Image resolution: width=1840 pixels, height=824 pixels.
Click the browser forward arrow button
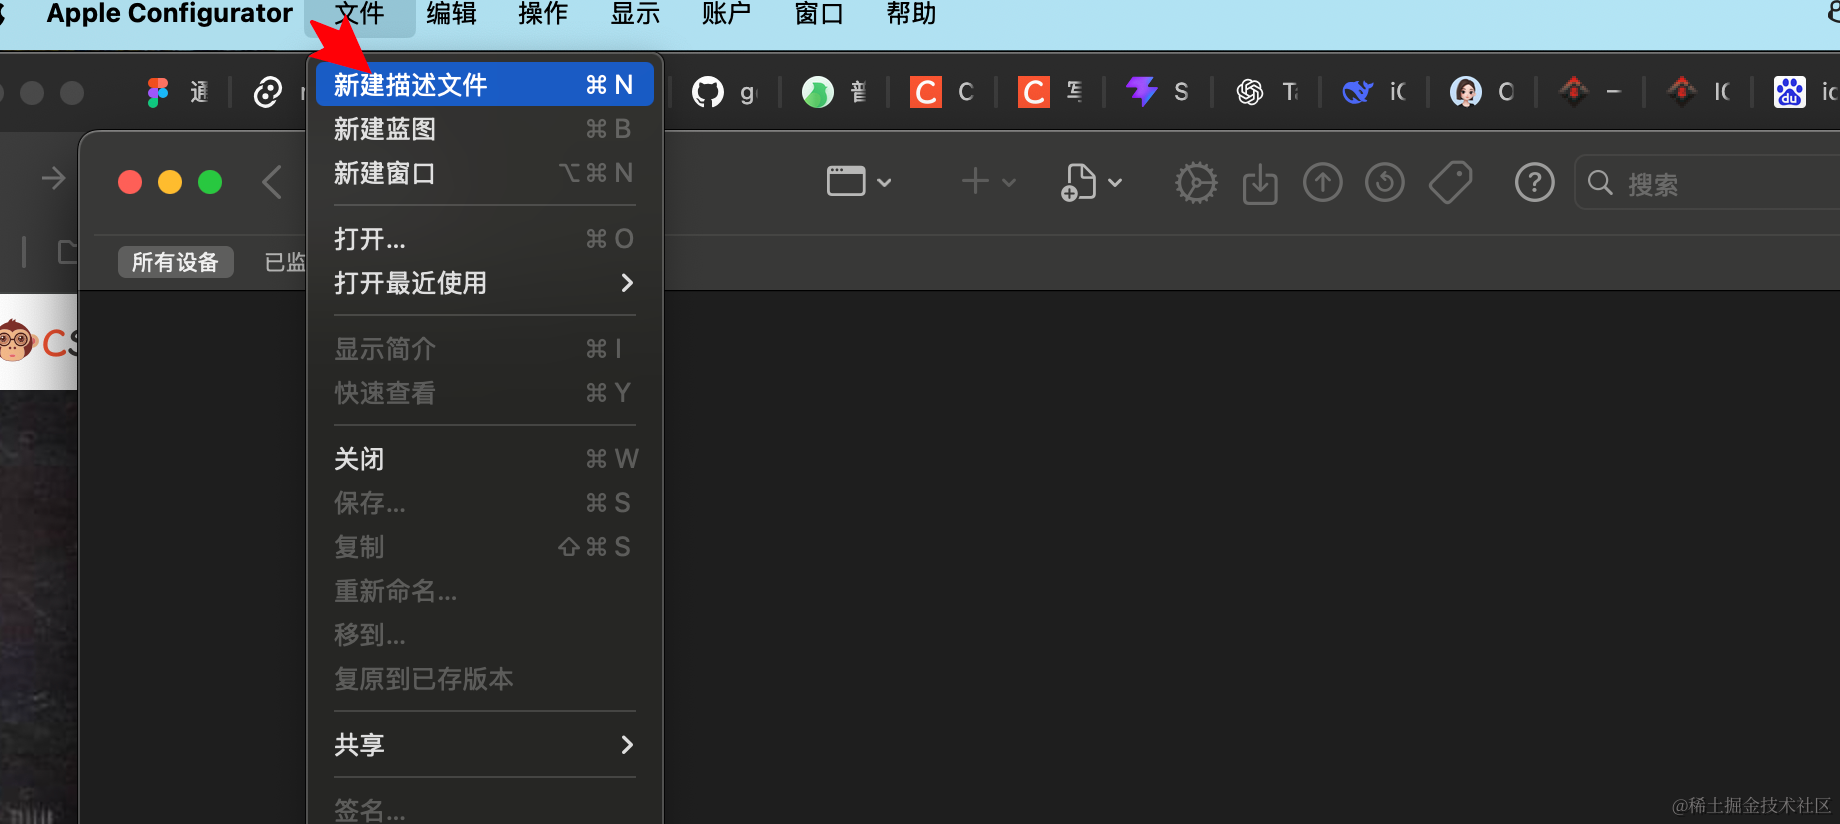(54, 179)
